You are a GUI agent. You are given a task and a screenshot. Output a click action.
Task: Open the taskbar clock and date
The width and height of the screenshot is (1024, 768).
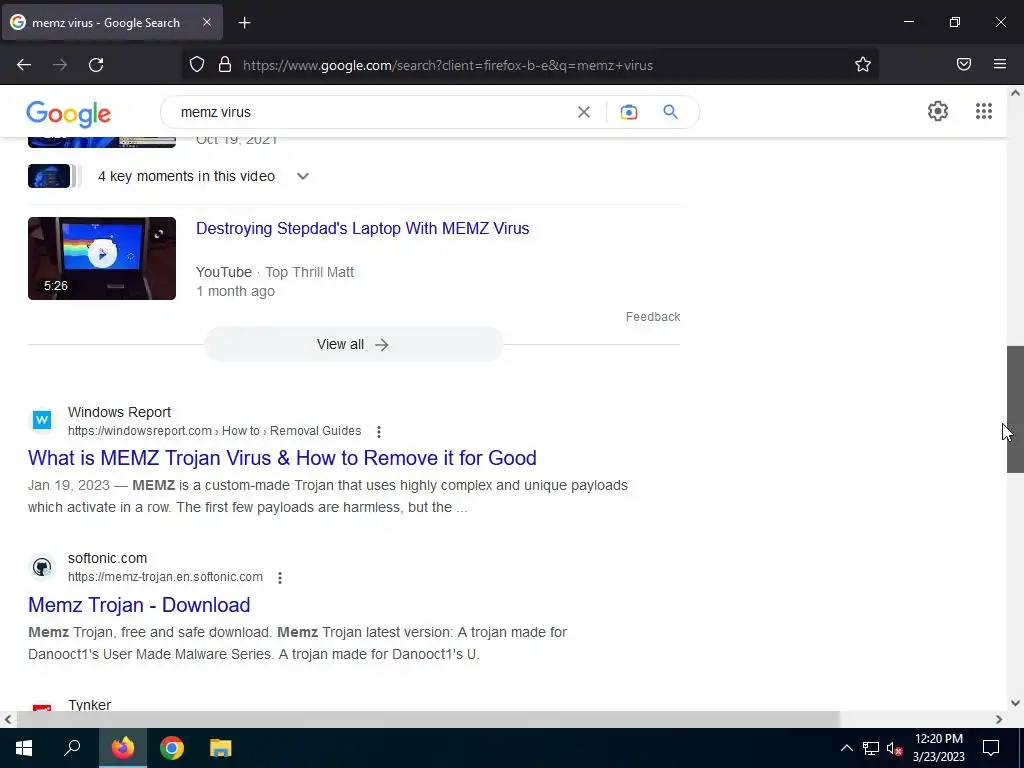(x=938, y=748)
